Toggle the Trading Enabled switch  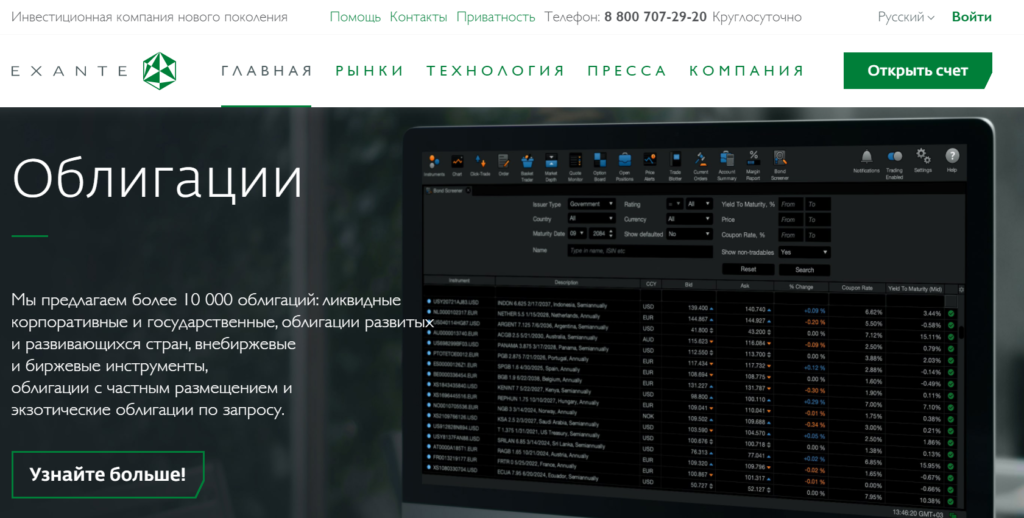895,157
